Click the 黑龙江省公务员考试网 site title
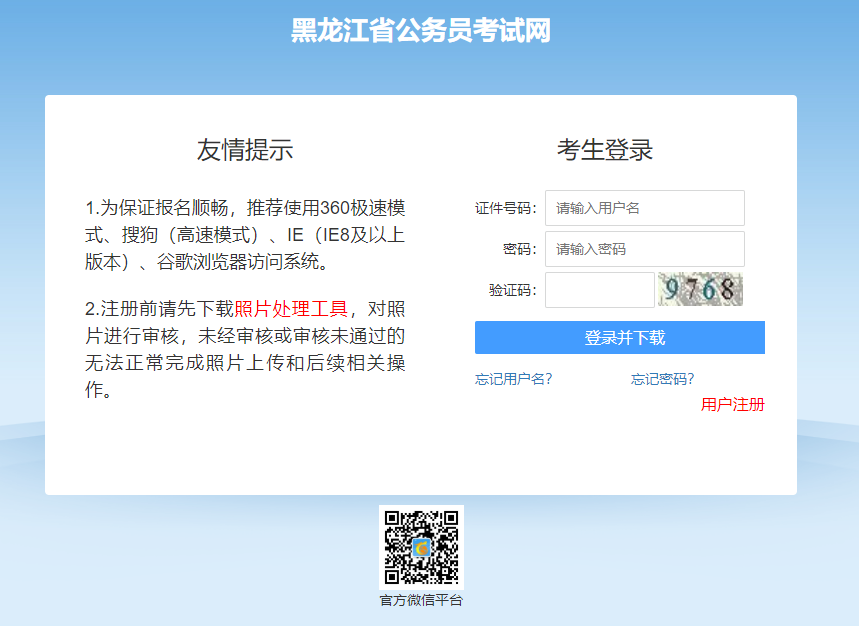This screenshot has height=626, width=859. [421, 31]
